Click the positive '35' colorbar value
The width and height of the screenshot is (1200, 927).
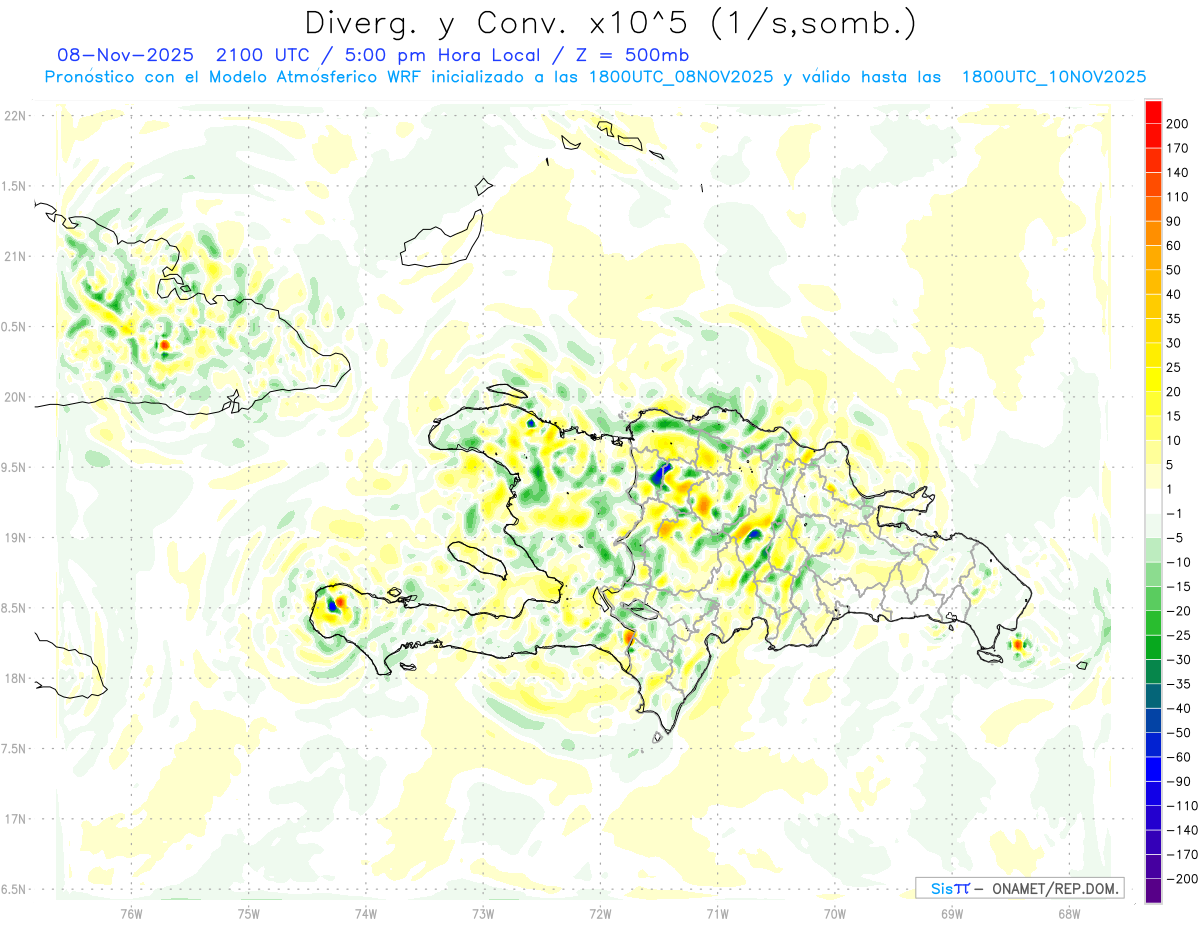1174,319
